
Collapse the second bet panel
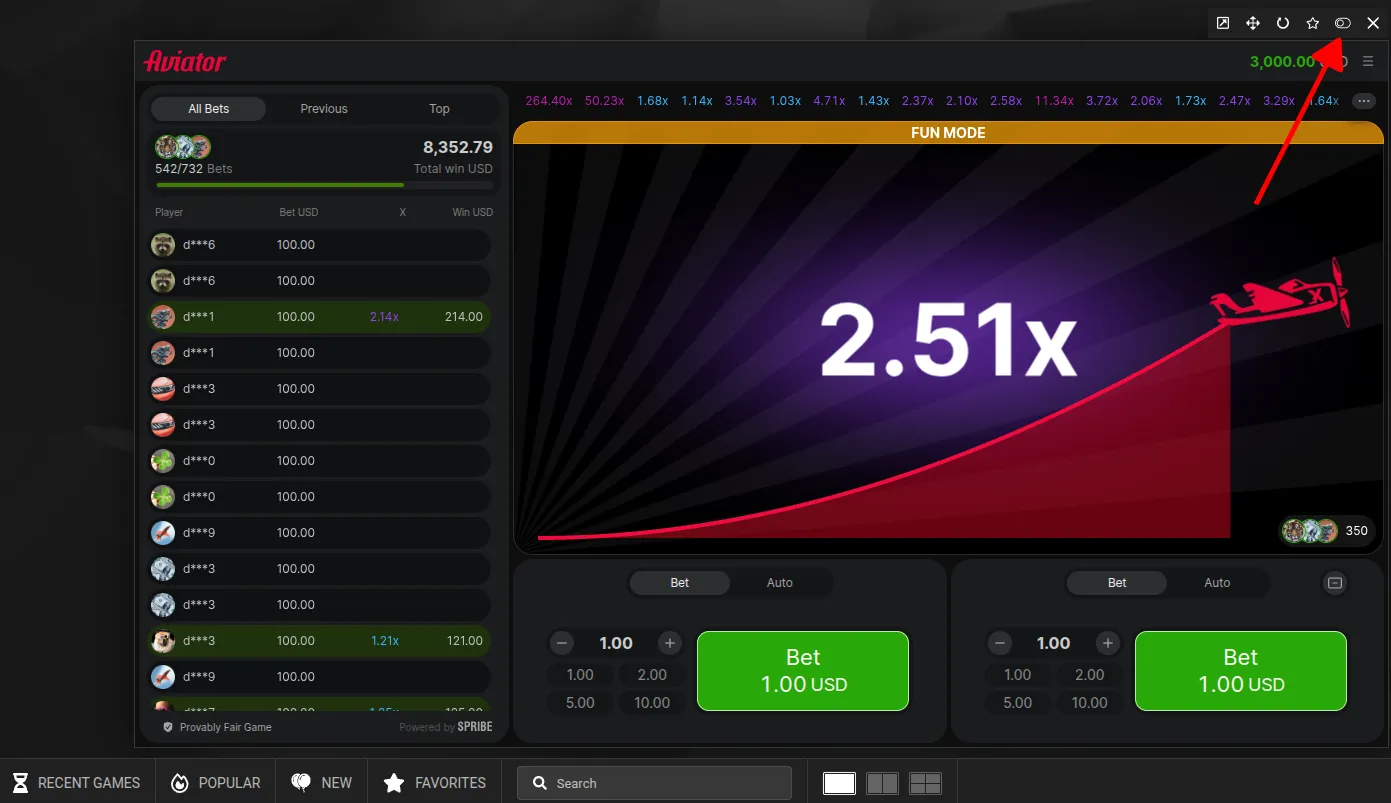(1334, 583)
